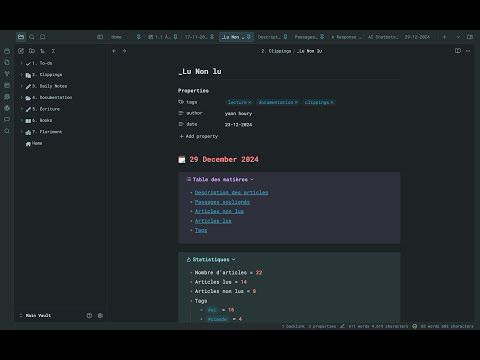Open vault help icon
The width and height of the screenshot is (480, 360).
(x=89, y=315)
